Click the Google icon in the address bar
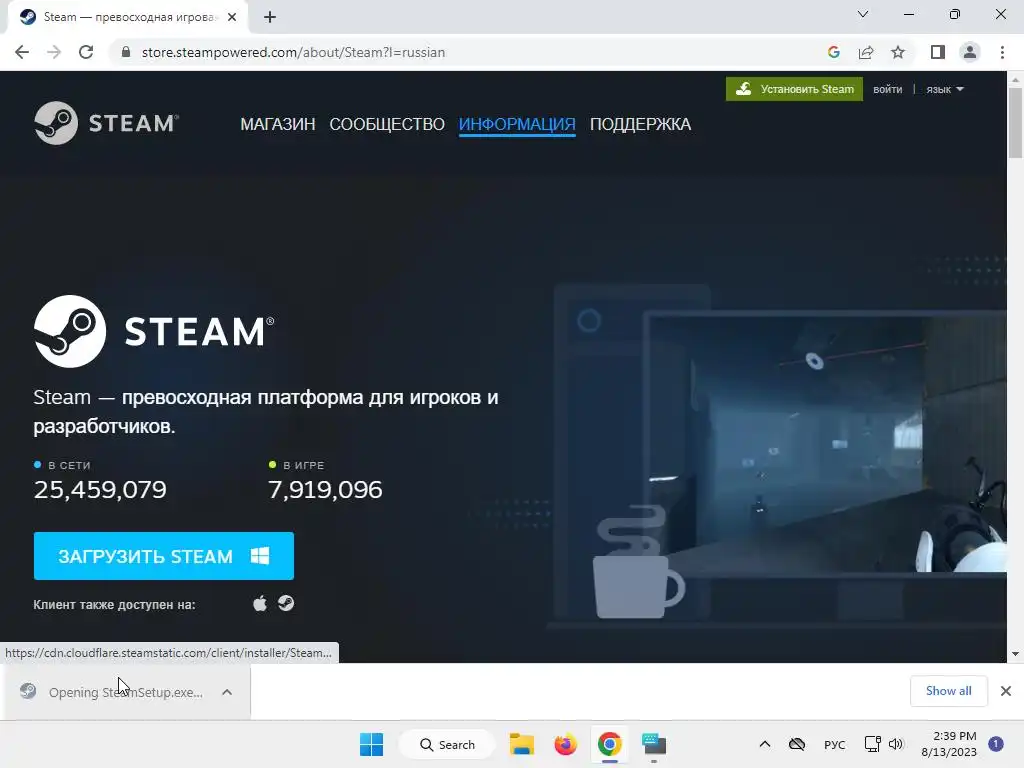1024x768 pixels. [x=833, y=52]
